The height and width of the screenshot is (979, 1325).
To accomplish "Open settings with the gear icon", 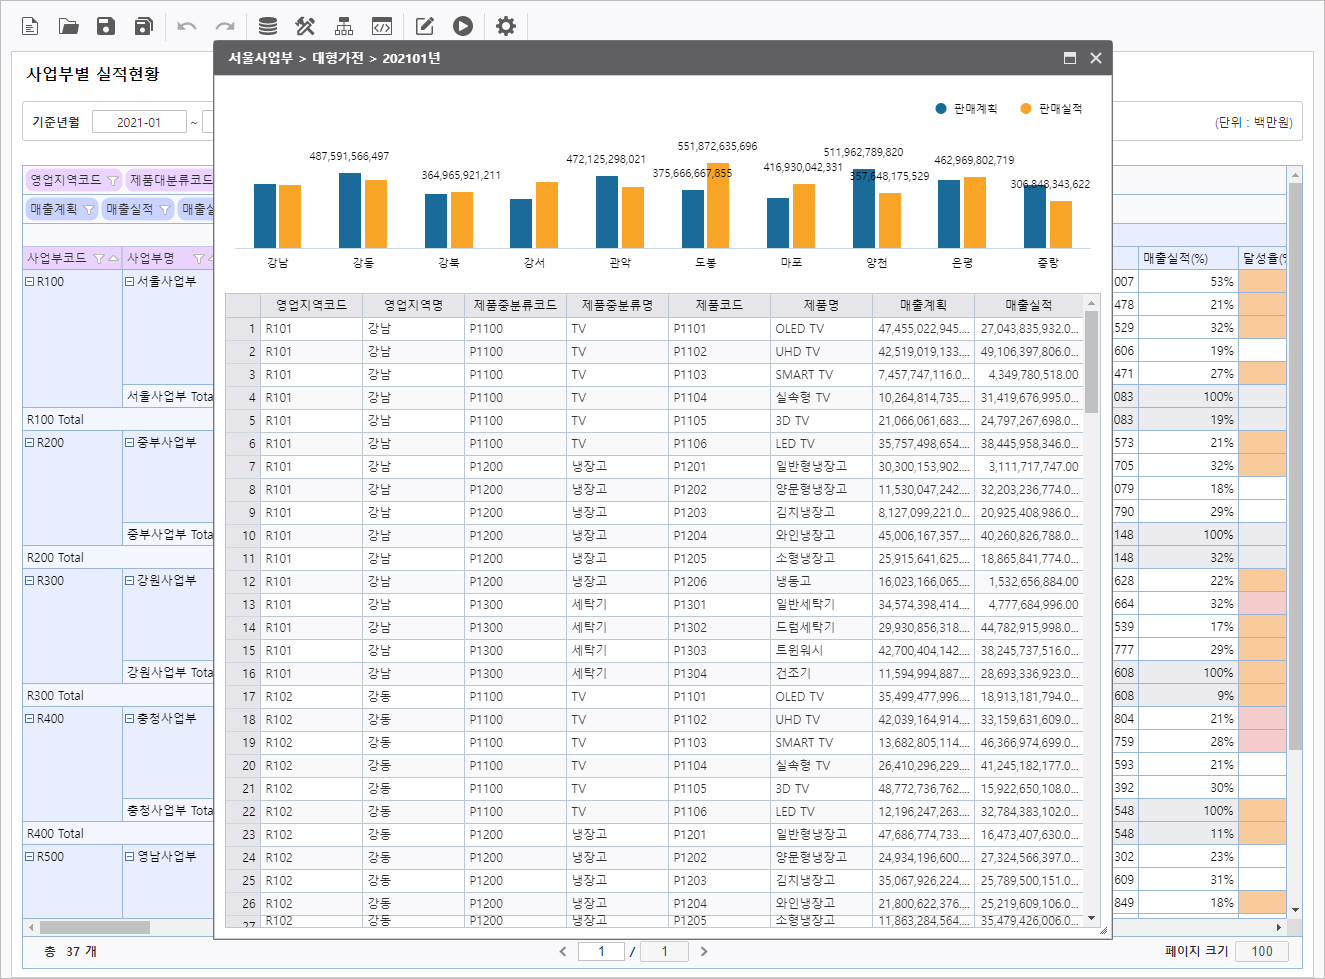I will click(x=506, y=26).
